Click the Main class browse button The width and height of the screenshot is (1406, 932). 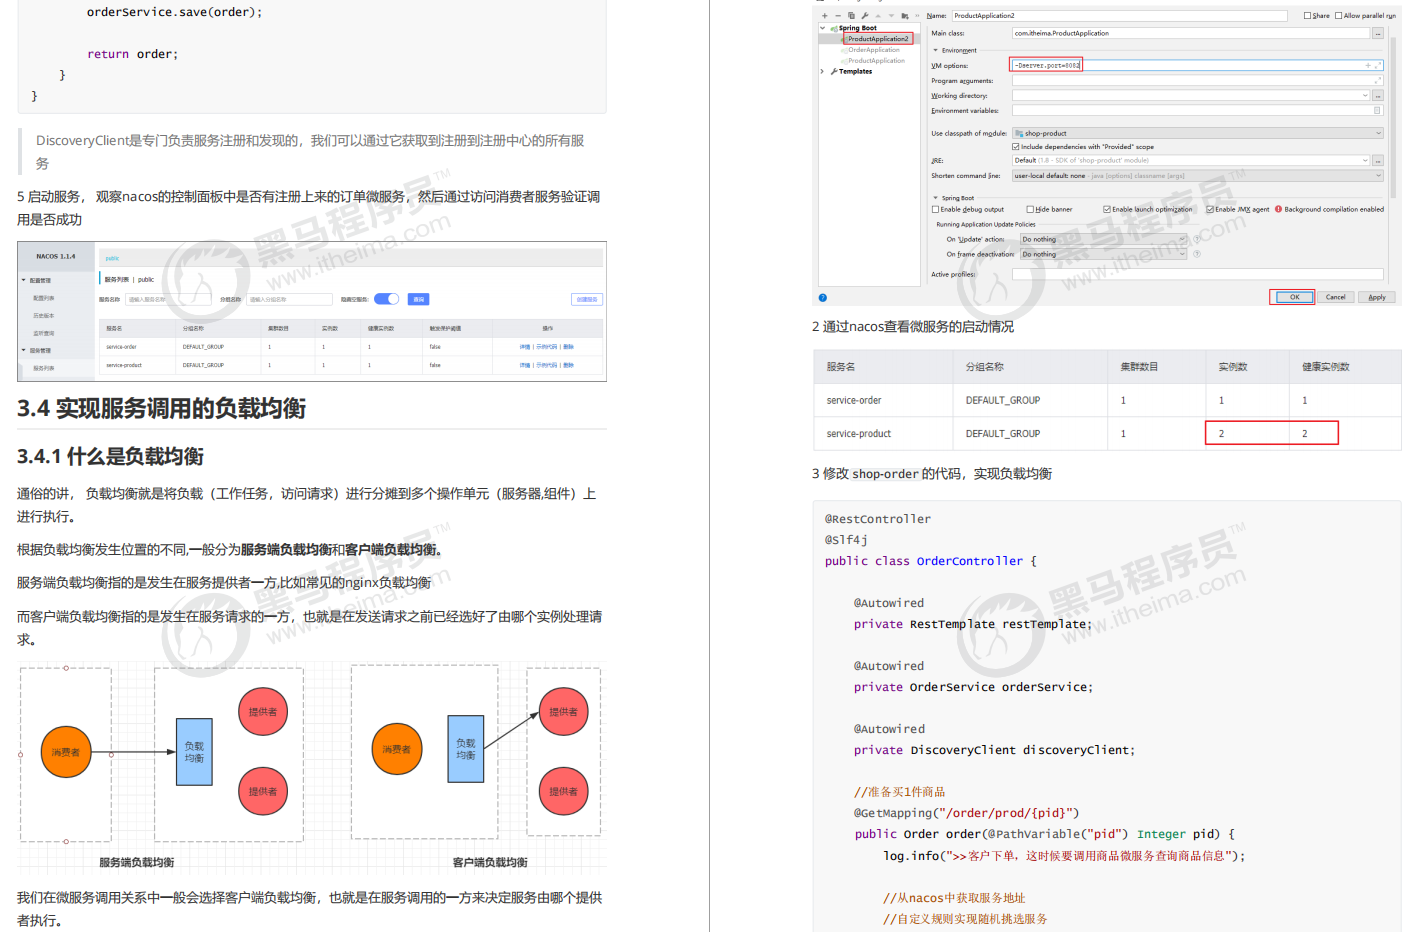coord(1378,33)
